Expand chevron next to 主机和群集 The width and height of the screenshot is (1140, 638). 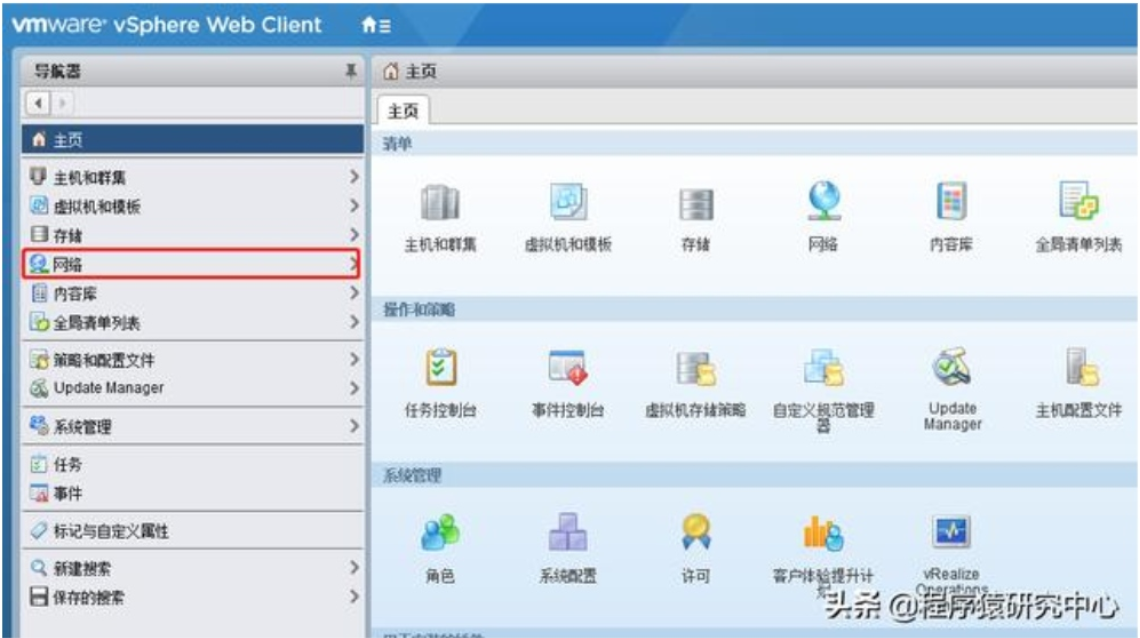point(354,177)
